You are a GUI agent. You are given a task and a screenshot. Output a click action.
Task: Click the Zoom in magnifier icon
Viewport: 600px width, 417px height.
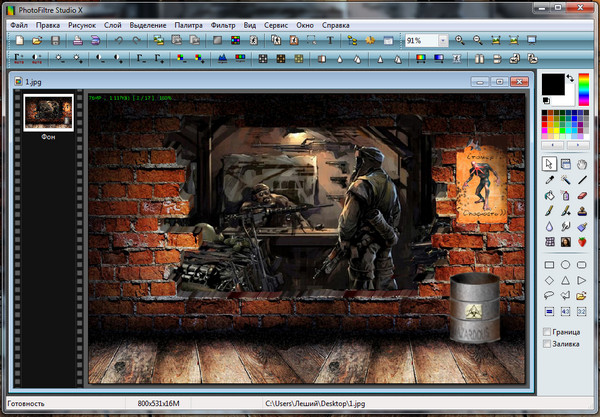point(461,41)
